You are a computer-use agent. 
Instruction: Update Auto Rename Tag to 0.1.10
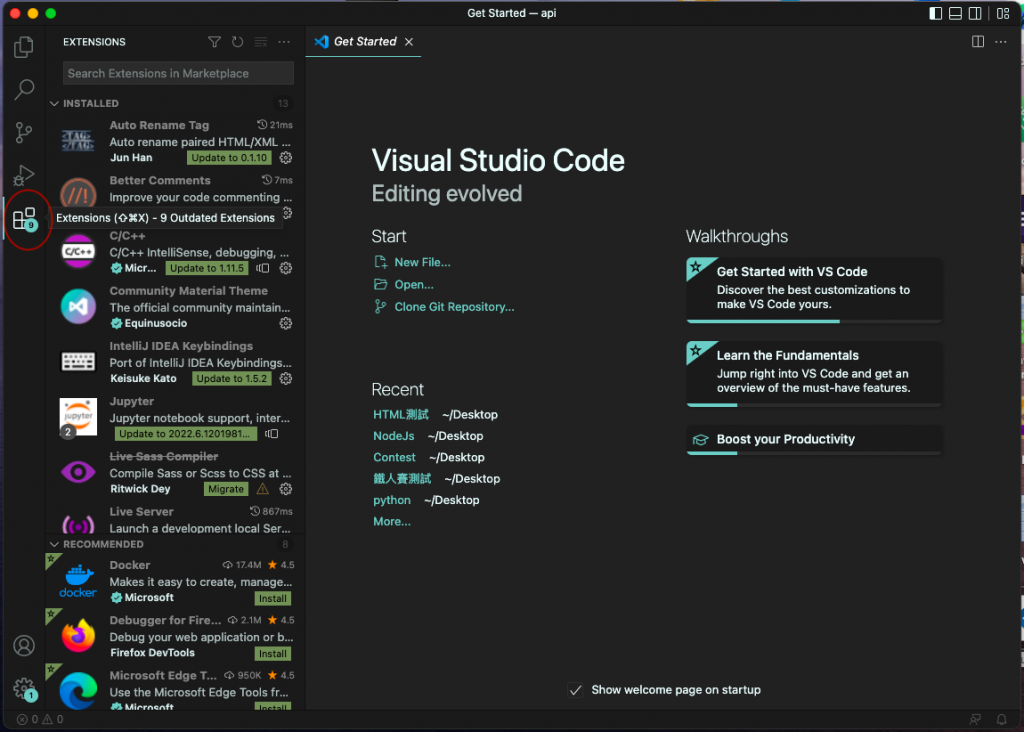(229, 158)
